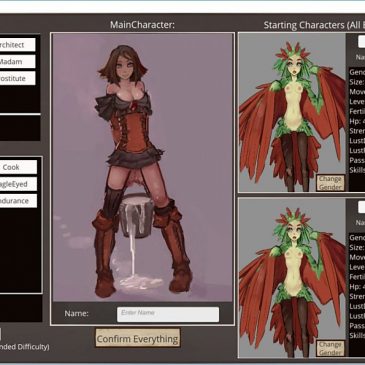Focus the Enter Name input field
Viewport: 365px width, 365px height.
(168, 314)
